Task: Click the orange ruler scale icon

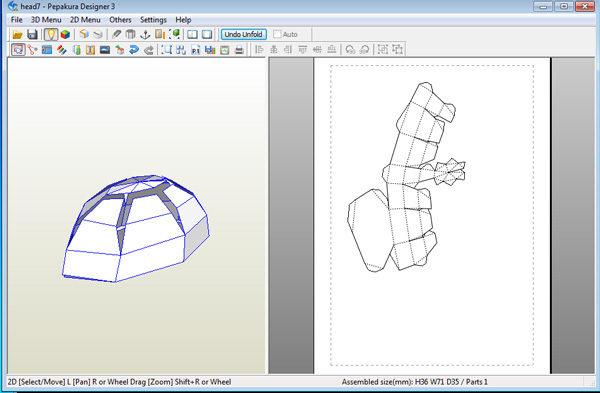Action: pos(160,34)
